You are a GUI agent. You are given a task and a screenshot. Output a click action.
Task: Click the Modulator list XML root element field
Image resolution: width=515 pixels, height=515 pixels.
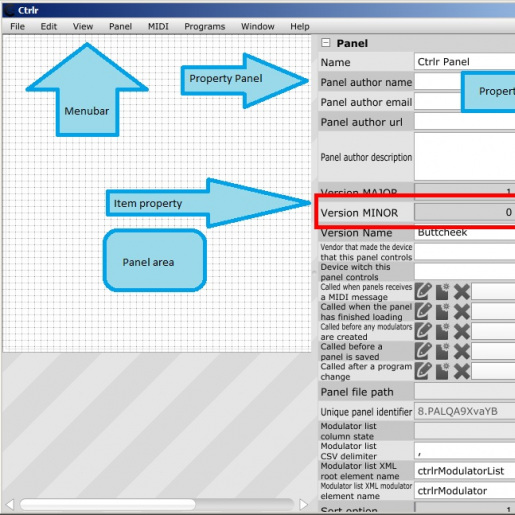(x=465, y=471)
